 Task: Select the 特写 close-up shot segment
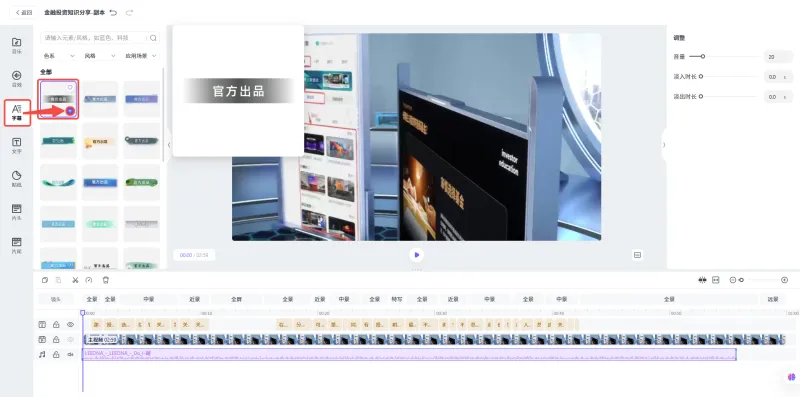[x=397, y=300]
